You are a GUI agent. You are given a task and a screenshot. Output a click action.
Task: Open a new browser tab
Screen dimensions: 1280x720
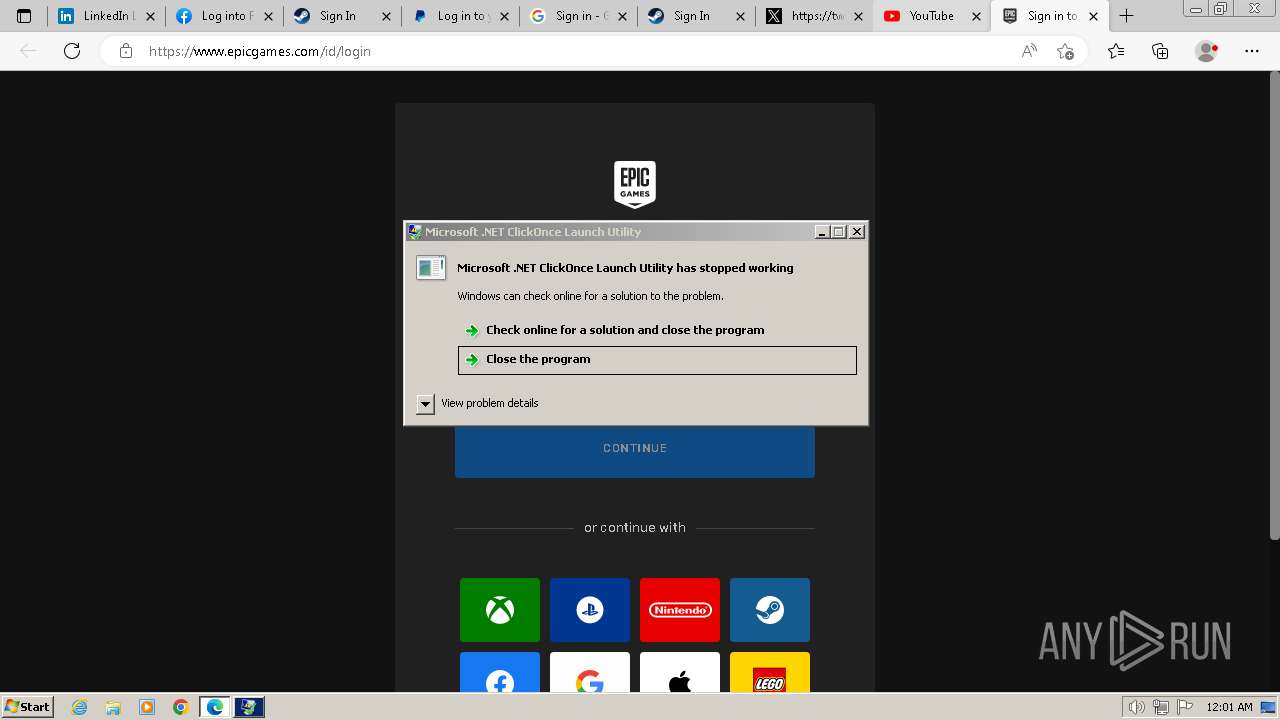pyautogui.click(x=1126, y=16)
